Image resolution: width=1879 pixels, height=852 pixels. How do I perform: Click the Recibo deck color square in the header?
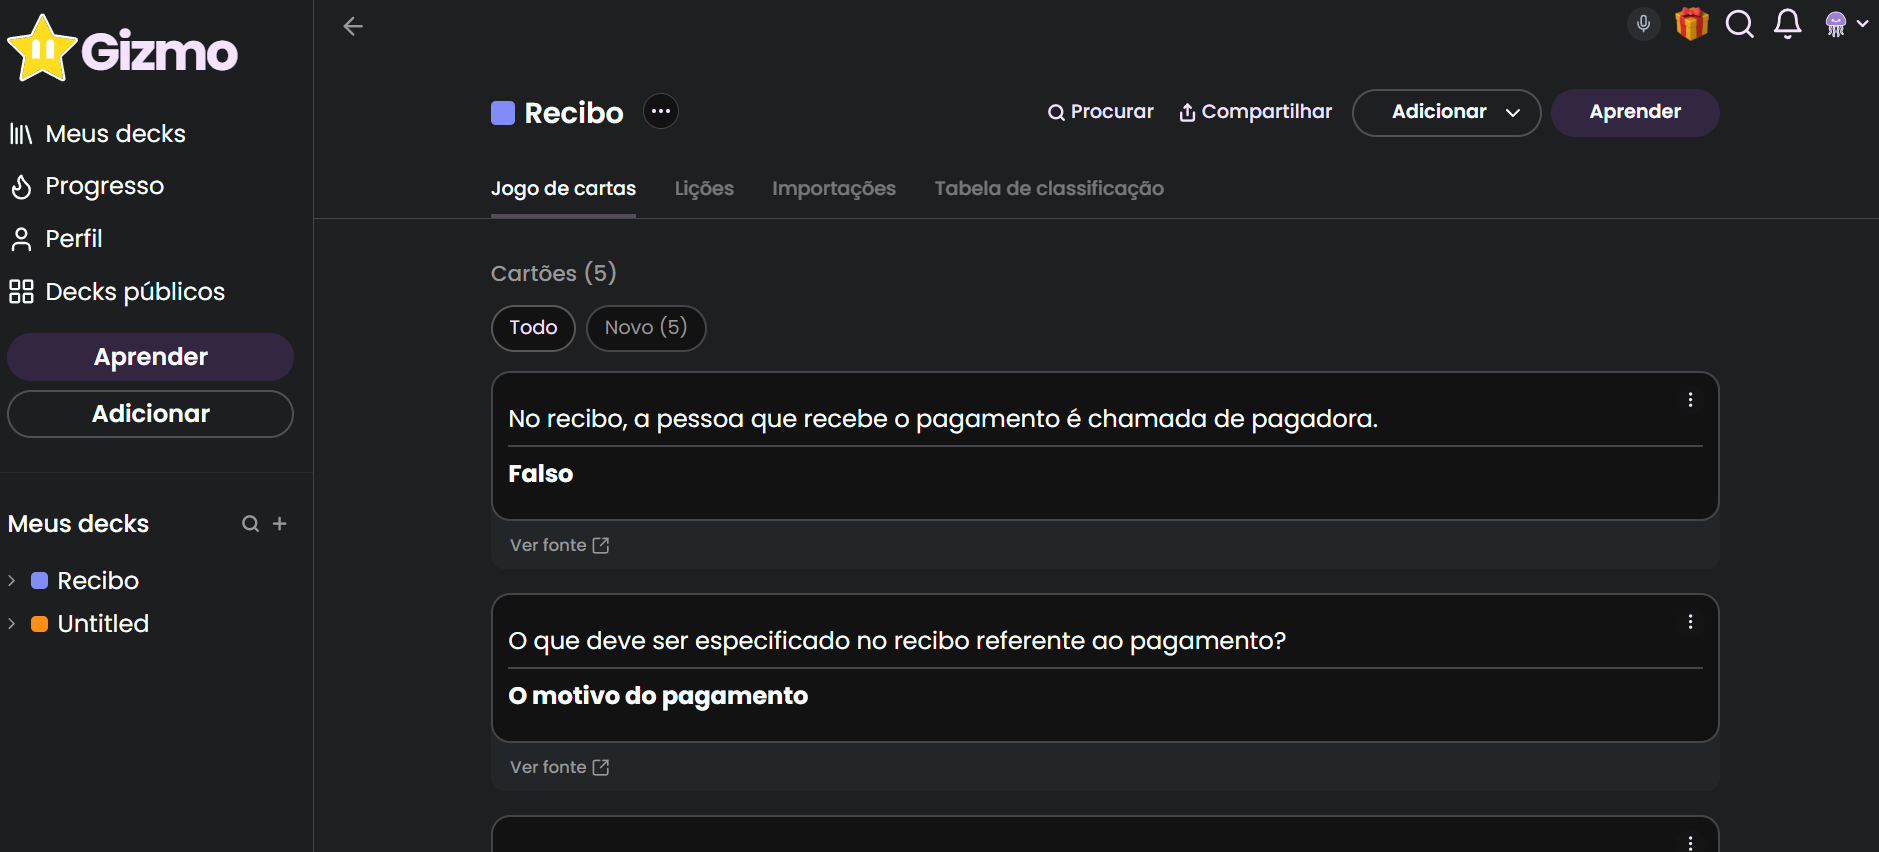tap(503, 113)
